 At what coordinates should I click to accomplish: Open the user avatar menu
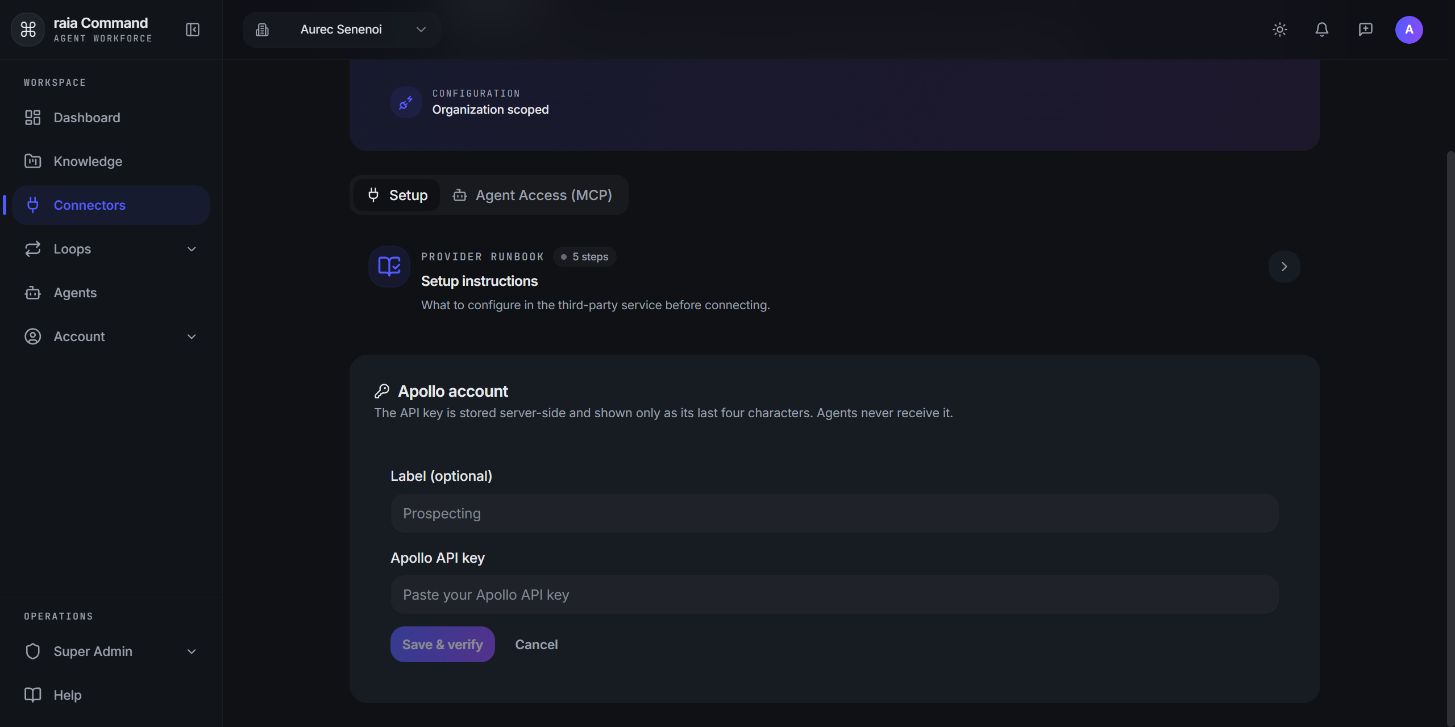(x=1409, y=30)
